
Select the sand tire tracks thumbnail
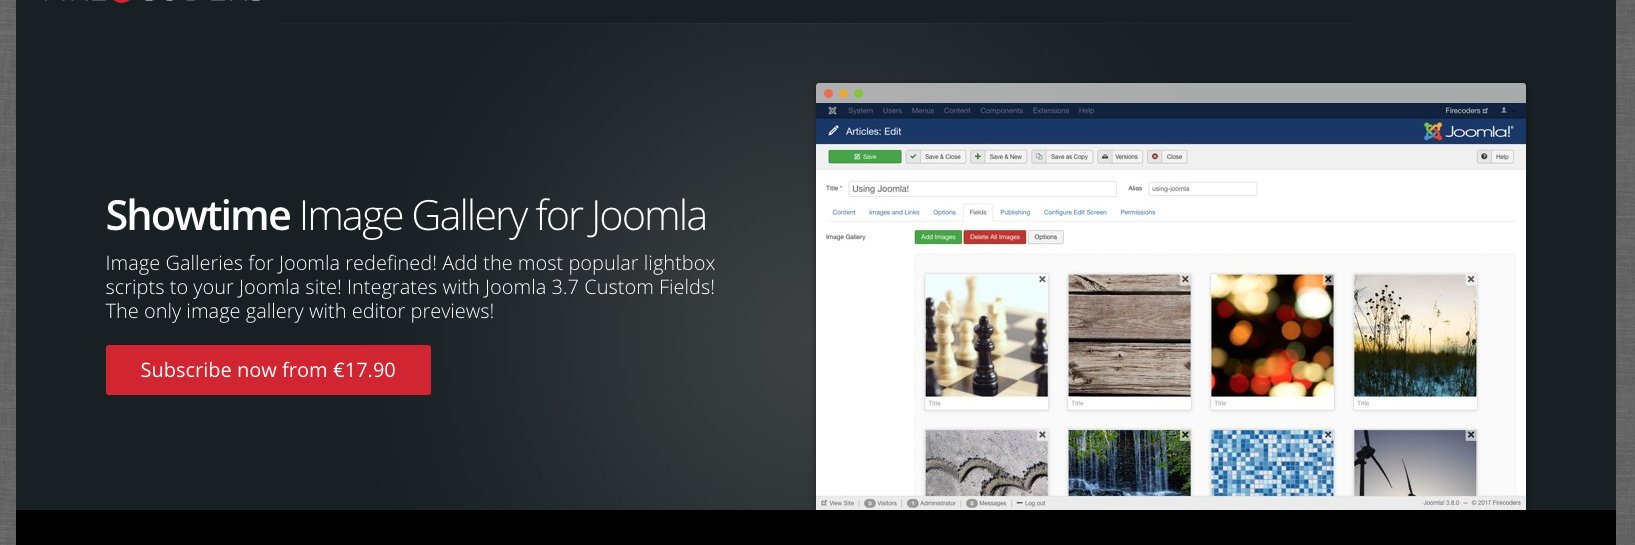click(986, 463)
